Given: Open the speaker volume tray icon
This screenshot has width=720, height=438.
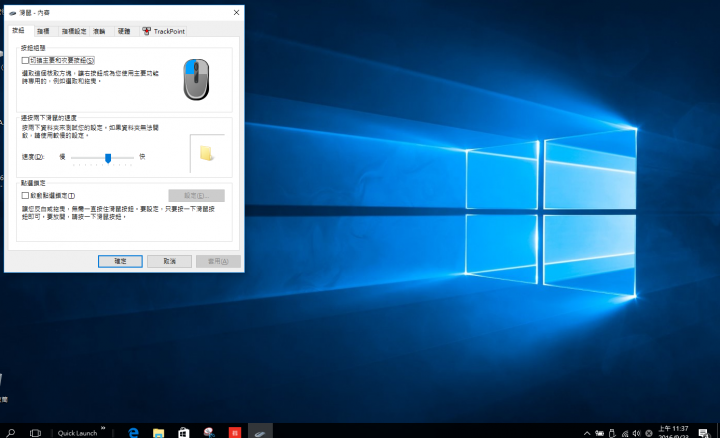Looking at the screenshot, I should 636,433.
